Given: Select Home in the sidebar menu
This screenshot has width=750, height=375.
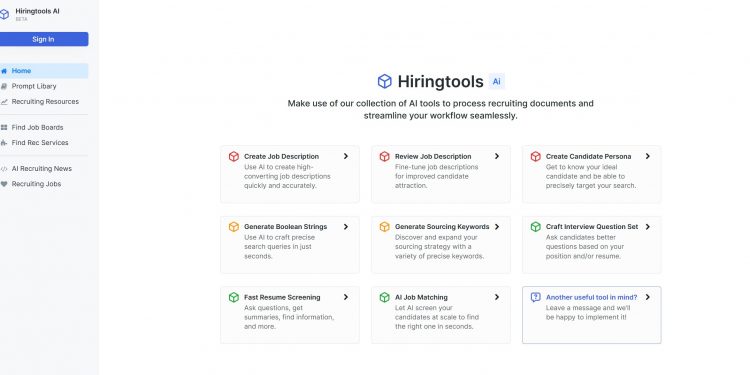Looking at the screenshot, I should [44, 71].
